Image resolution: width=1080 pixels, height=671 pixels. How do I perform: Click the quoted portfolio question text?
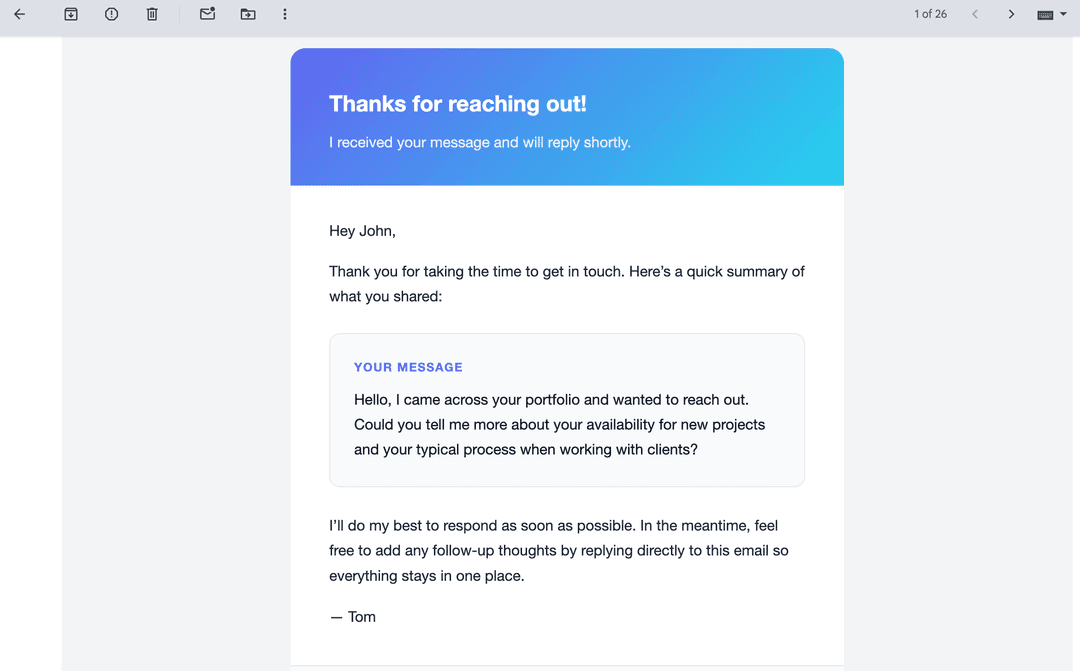click(559, 424)
